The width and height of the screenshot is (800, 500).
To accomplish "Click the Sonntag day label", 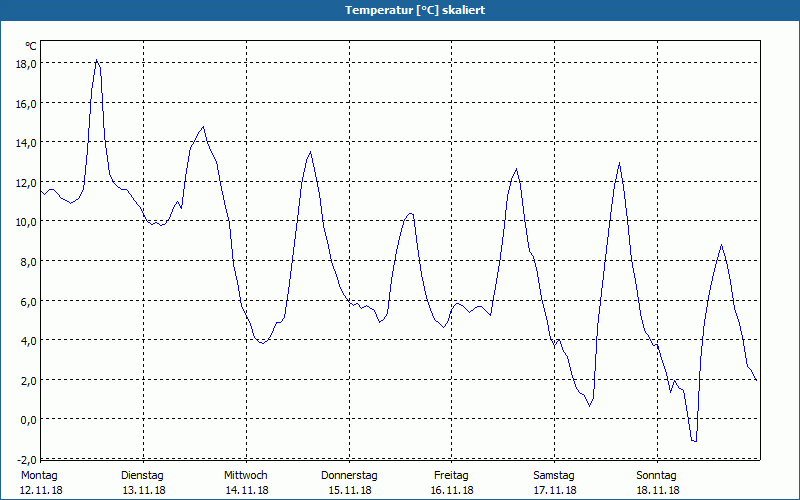I will [x=656, y=475].
